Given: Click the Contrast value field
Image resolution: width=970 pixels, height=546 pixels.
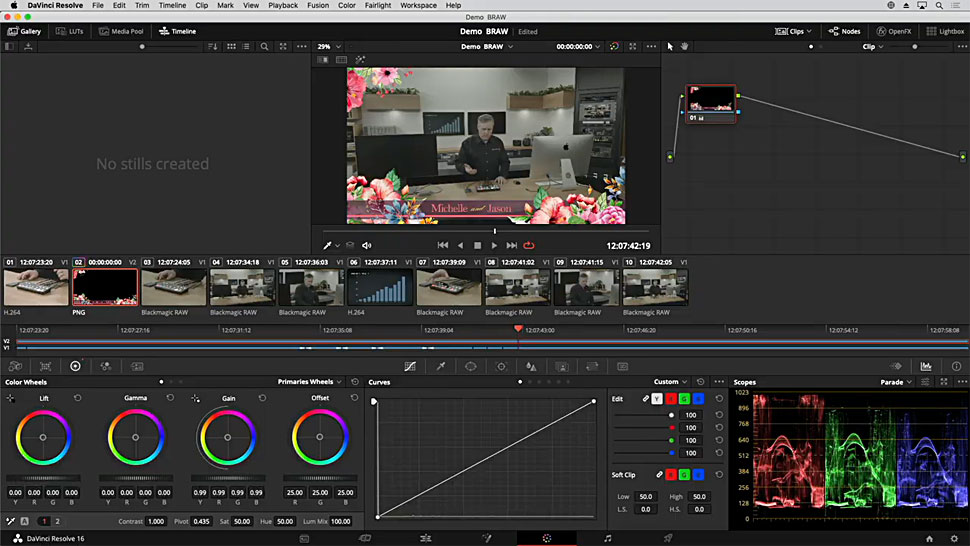Looking at the screenshot, I should [x=156, y=521].
